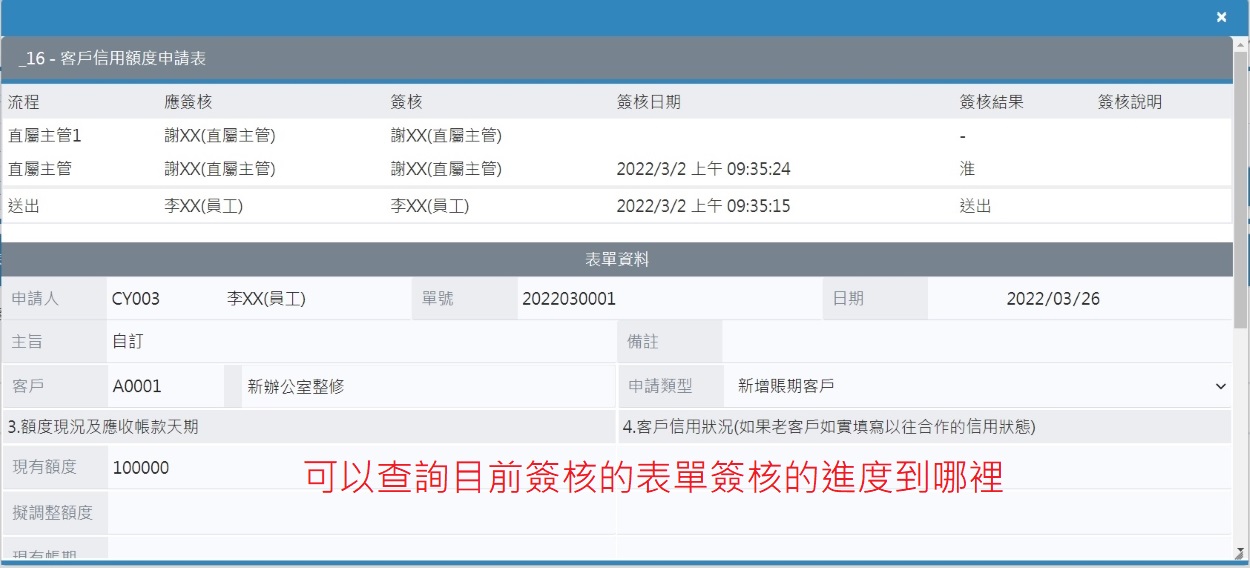Close the dialog with the X icon
The height and width of the screenshot is (568, 1250).
1221,17
